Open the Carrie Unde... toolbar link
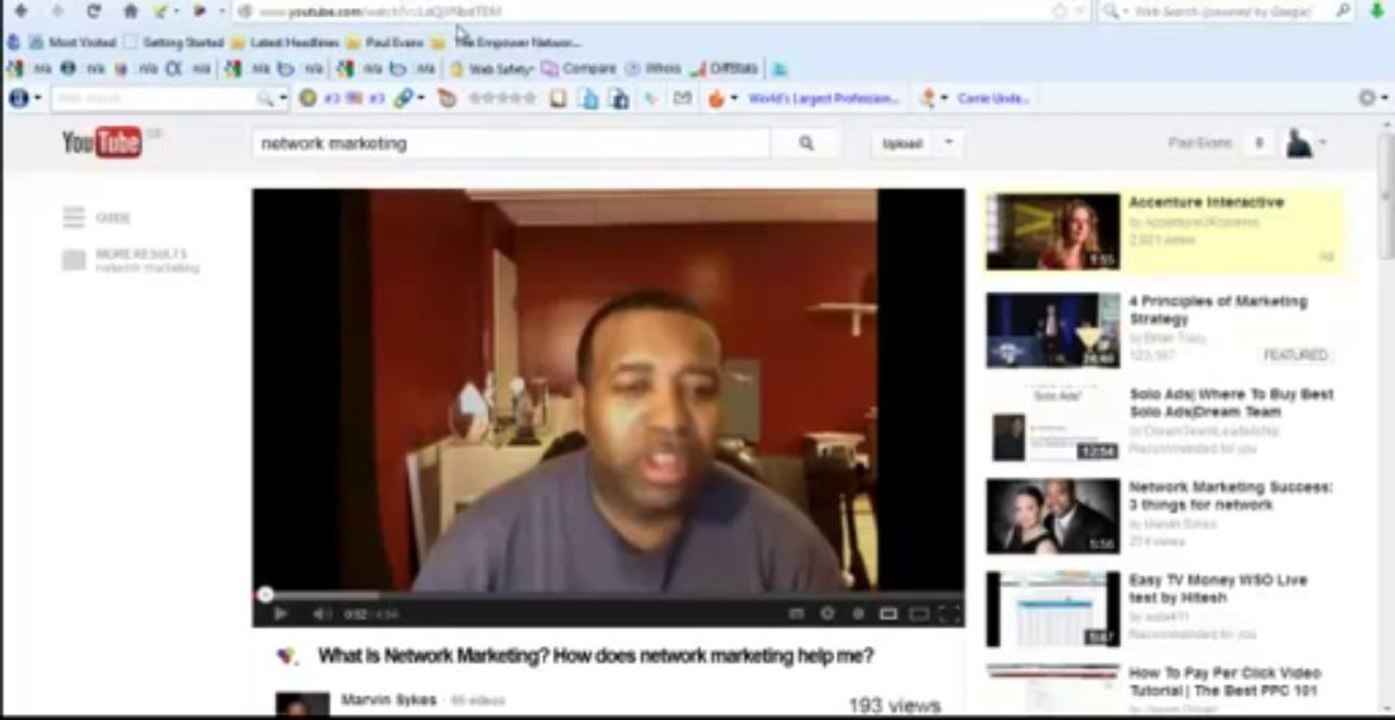This screenshot has height=720, width=1395. click(993, 98)
